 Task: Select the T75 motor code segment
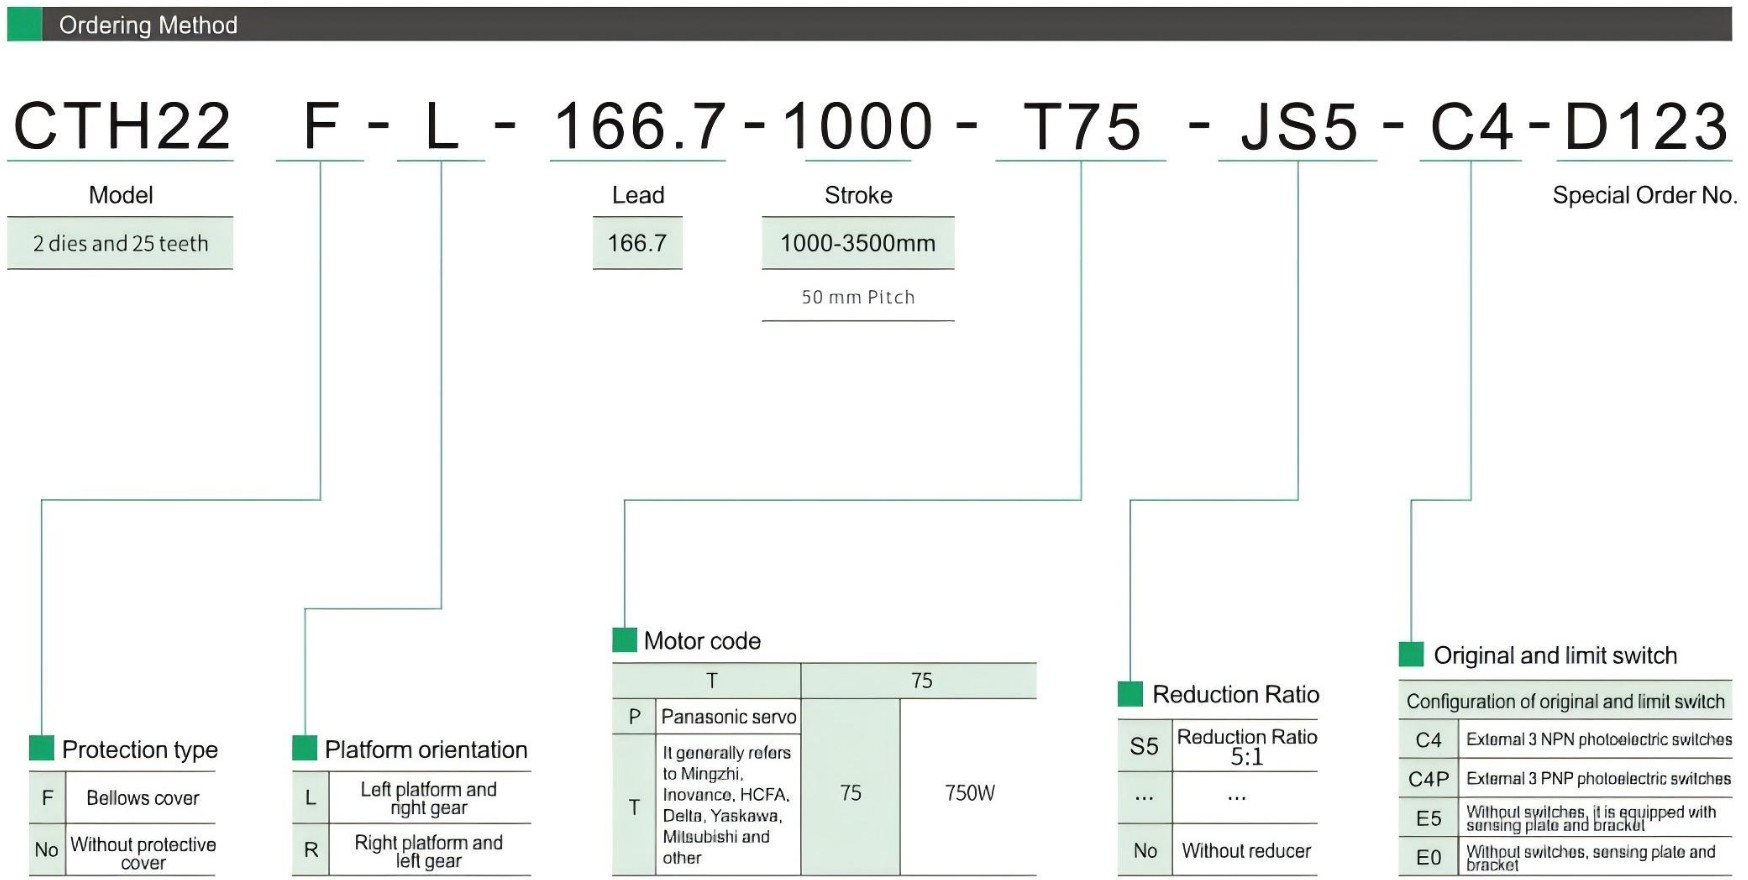1081,127
